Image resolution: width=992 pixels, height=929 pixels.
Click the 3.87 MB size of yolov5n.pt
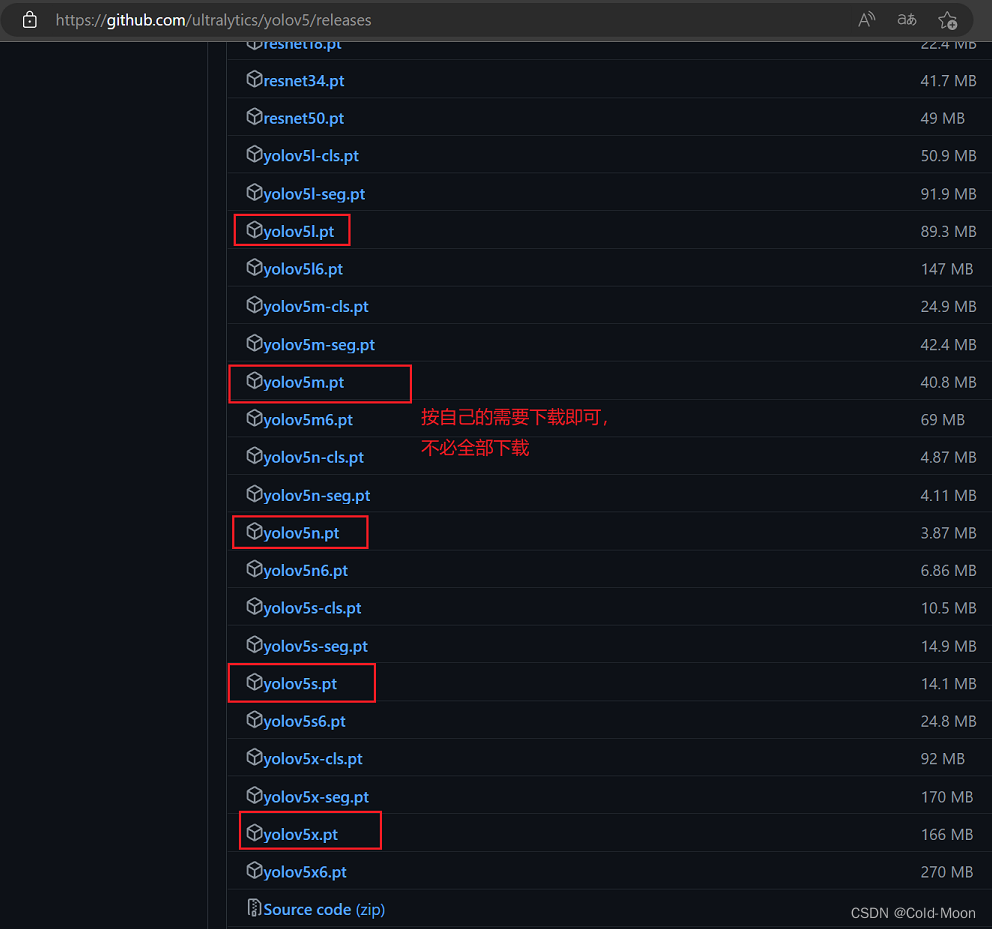tap(948, 533)
